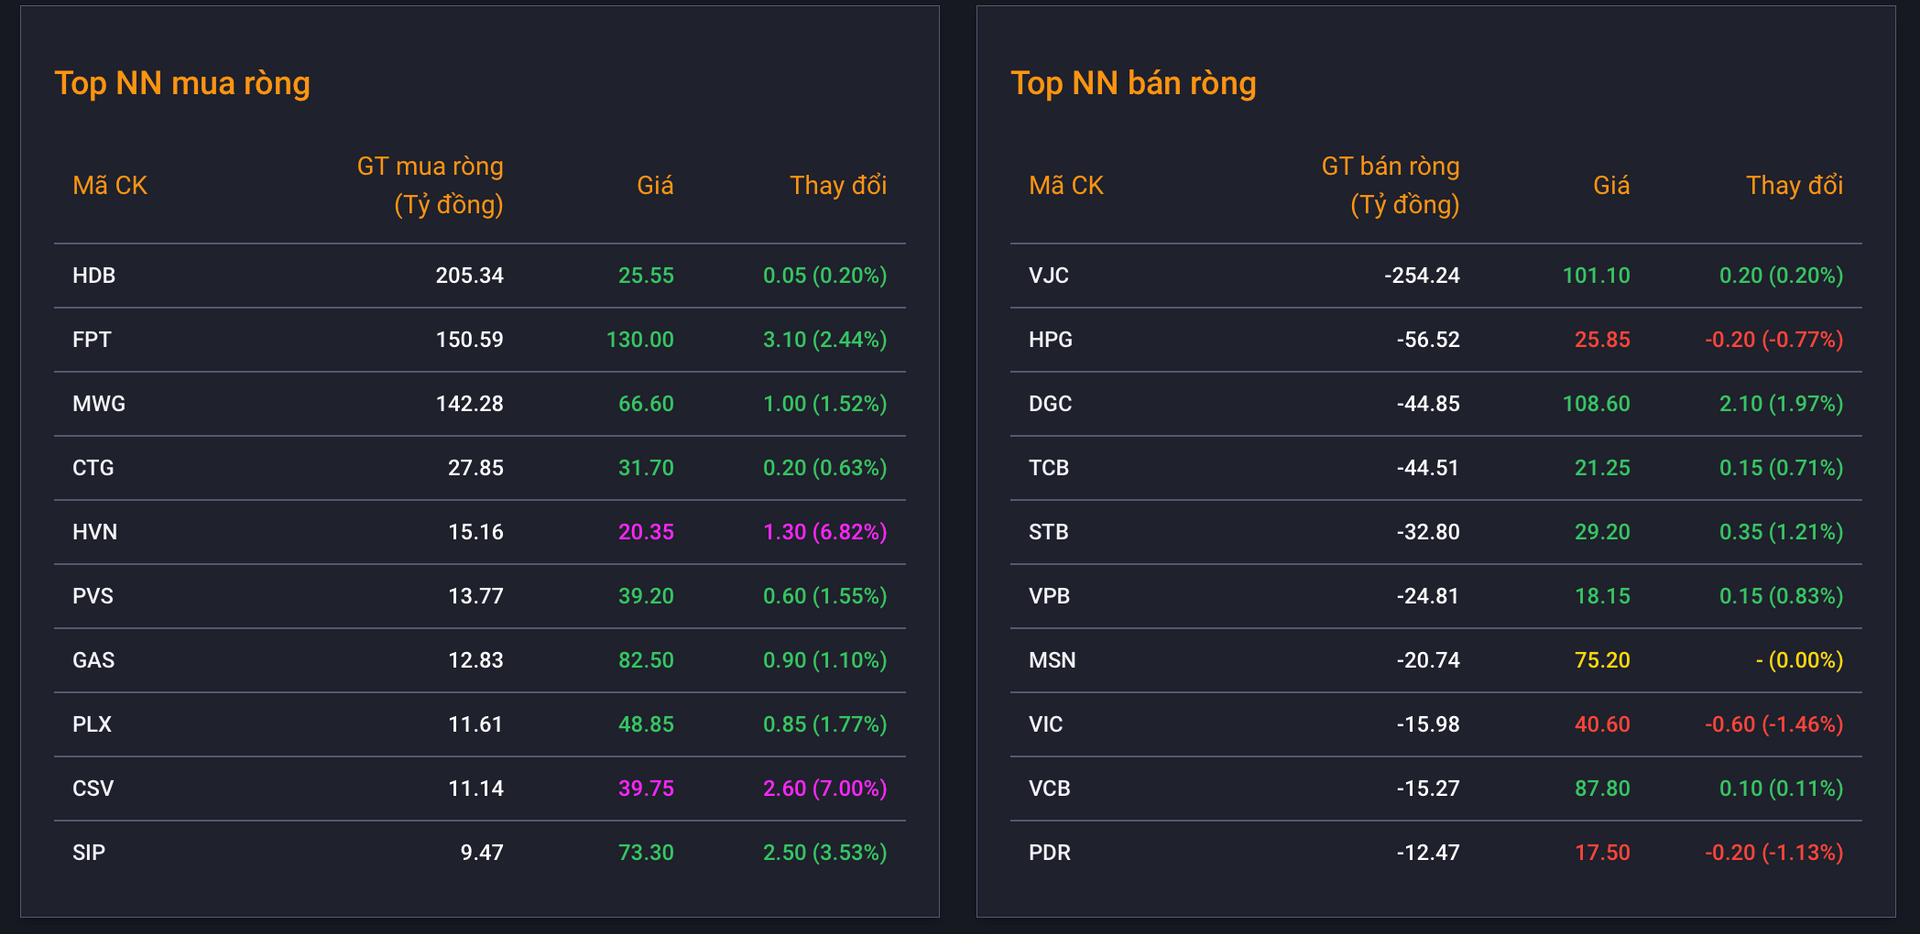The image size is (1920, 934).
Task: Click "Mã CK" header in the bán ròng table
Action: click(1066, 185)
